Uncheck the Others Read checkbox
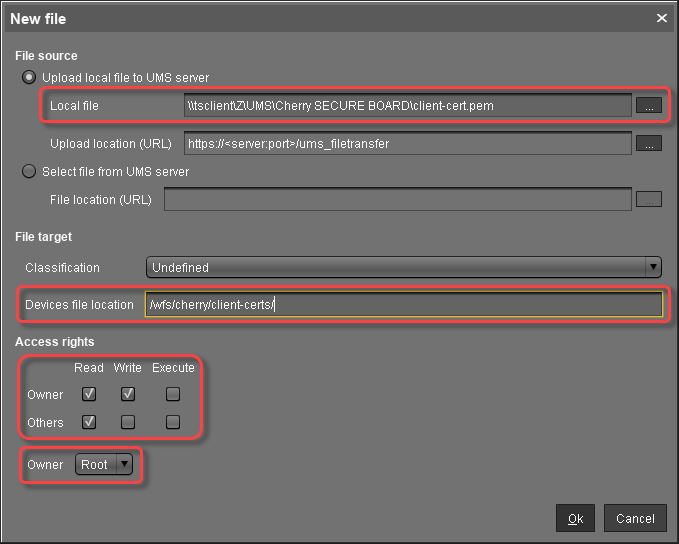 coord(89,422)
